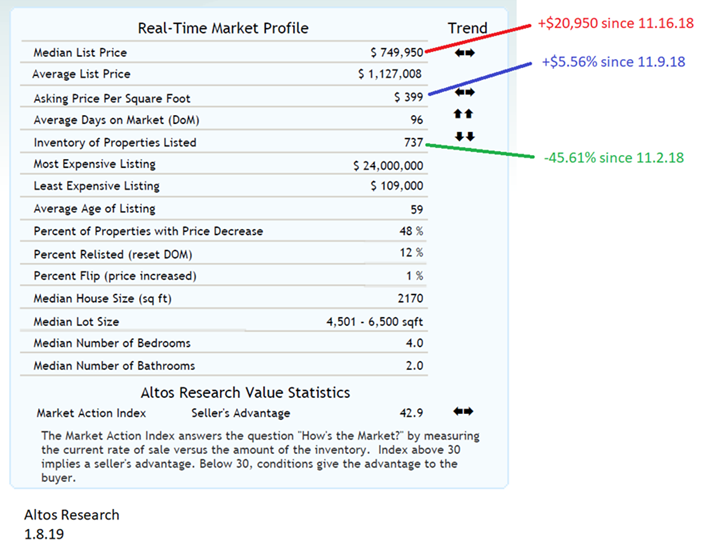
Task: Click the Median Lot Size range value
Action: [x=374, y=321]
